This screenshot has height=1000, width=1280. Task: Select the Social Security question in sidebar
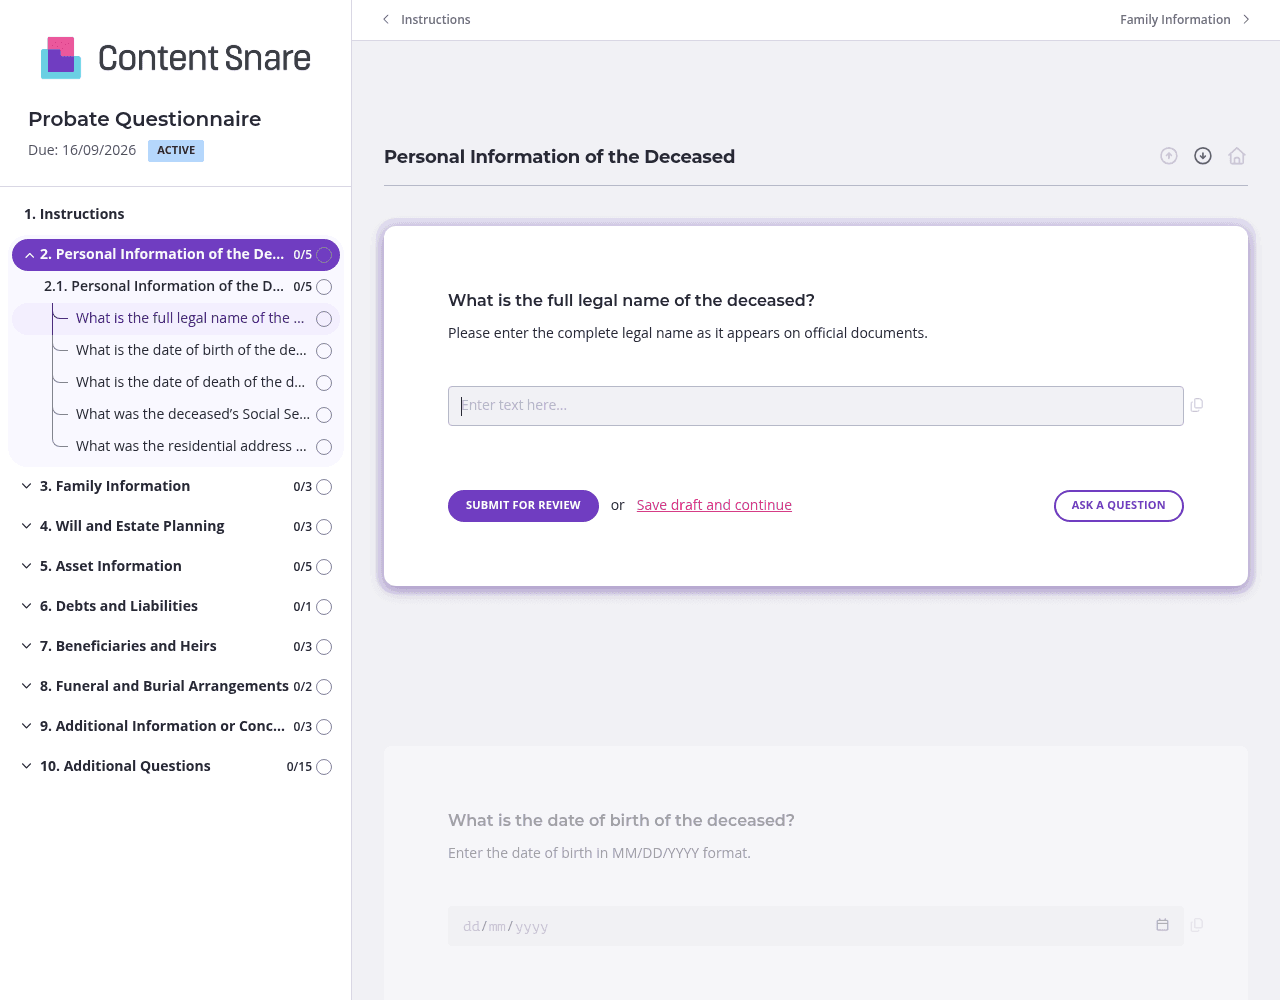[x=193, y=414]
